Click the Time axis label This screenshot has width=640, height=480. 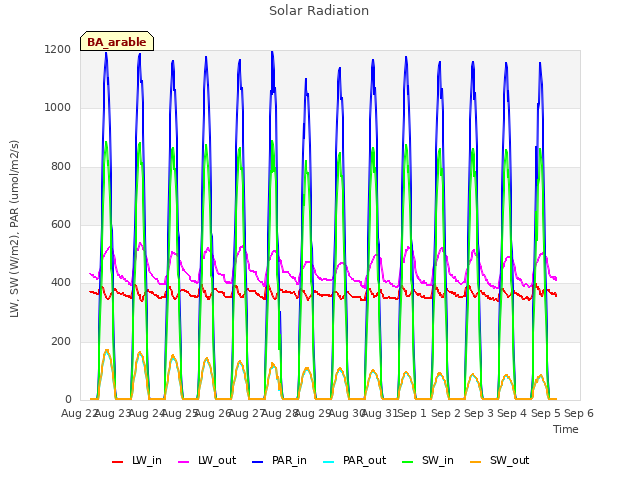566,429
